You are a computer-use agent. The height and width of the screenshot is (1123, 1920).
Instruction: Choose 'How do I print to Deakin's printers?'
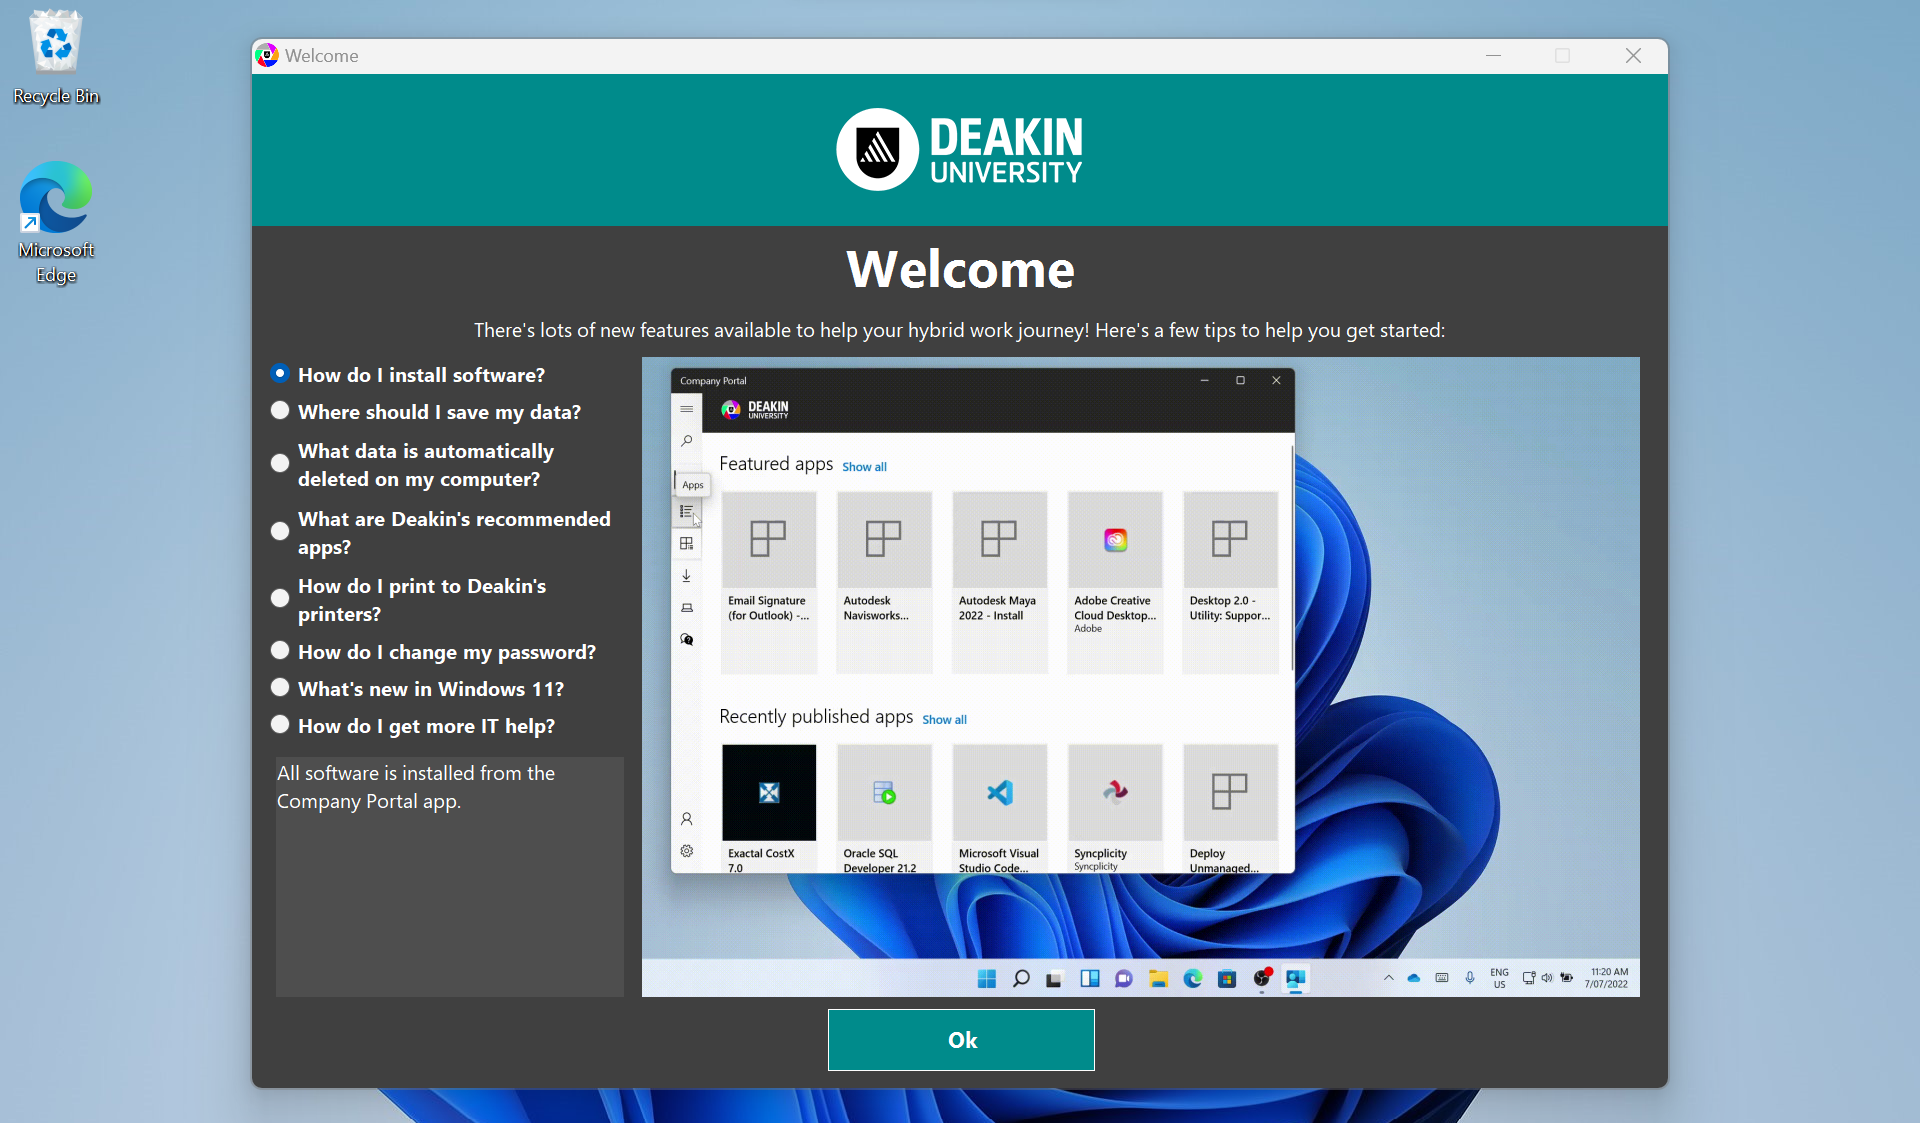click(x=409, y=600)
